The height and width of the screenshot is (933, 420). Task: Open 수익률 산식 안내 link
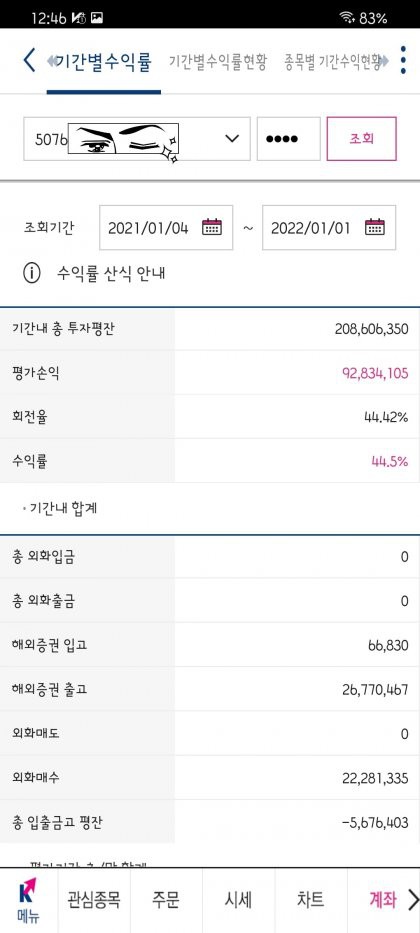coord(111,274)
